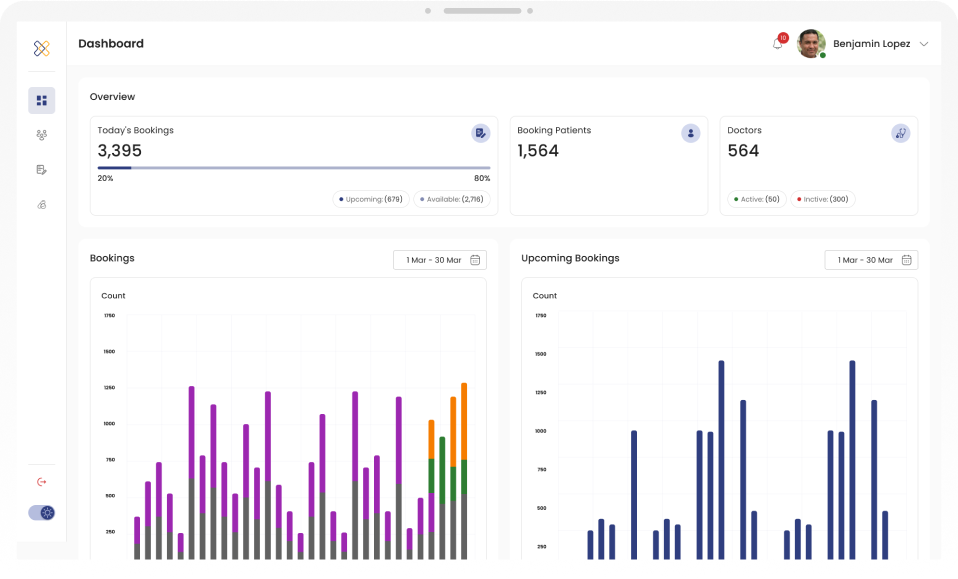Click Today's Bookings edit icon
This screenshot has height=579, width=958.
(x=481, y=133)
